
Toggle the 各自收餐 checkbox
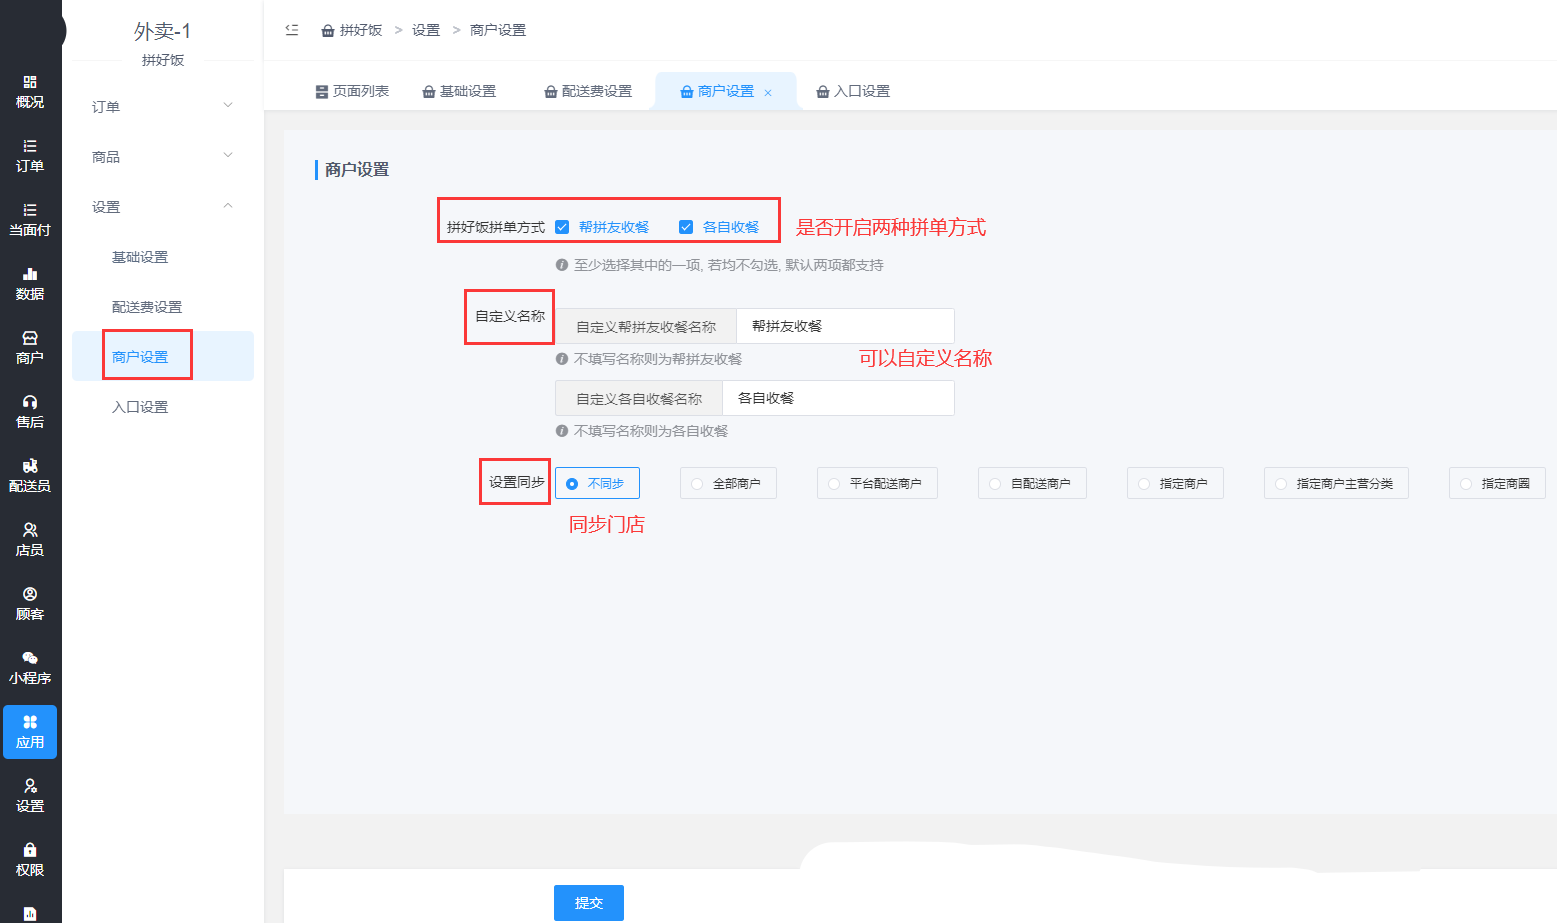pos(686,227)
